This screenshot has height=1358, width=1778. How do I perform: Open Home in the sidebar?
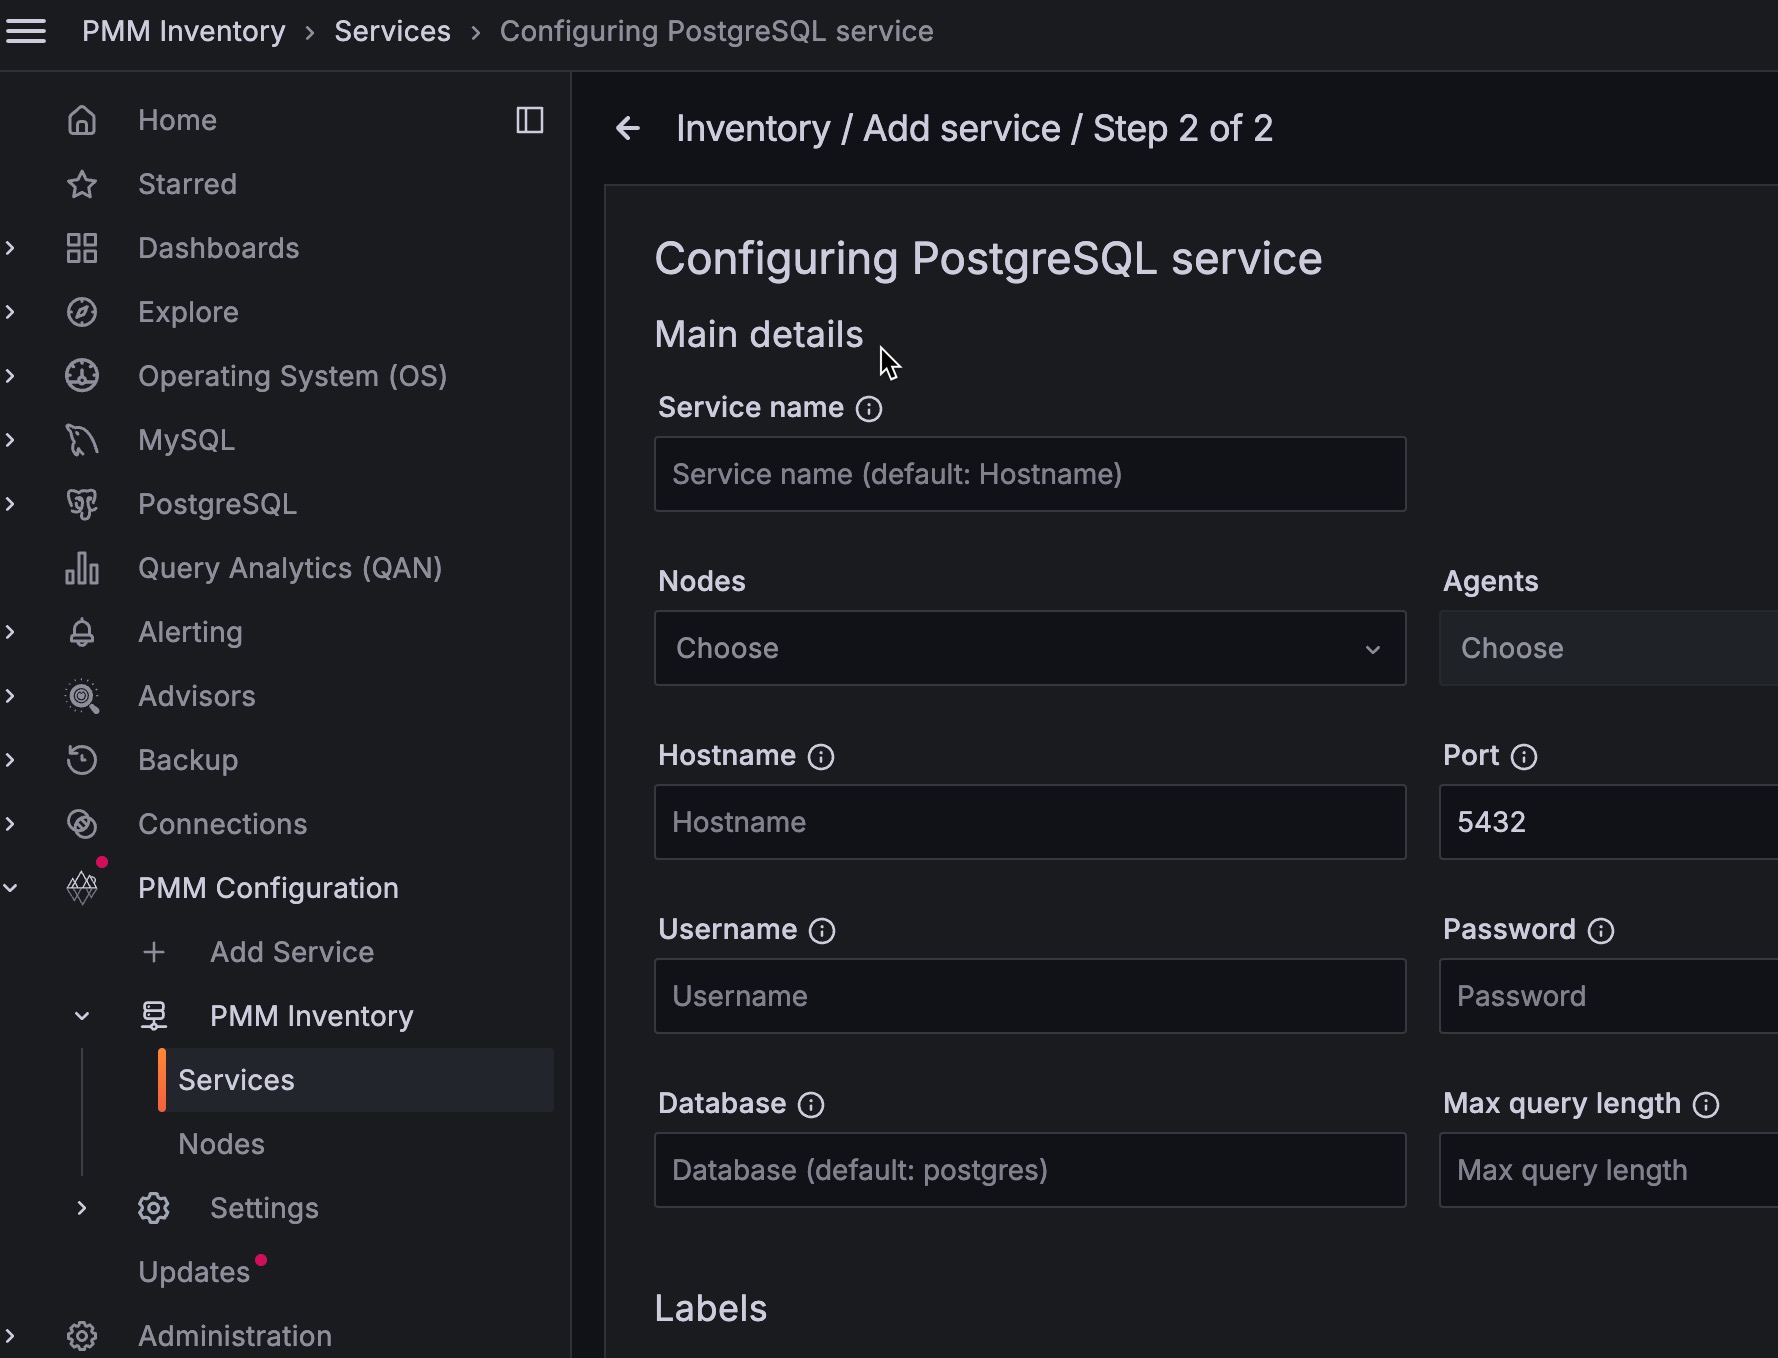point(177,120)
